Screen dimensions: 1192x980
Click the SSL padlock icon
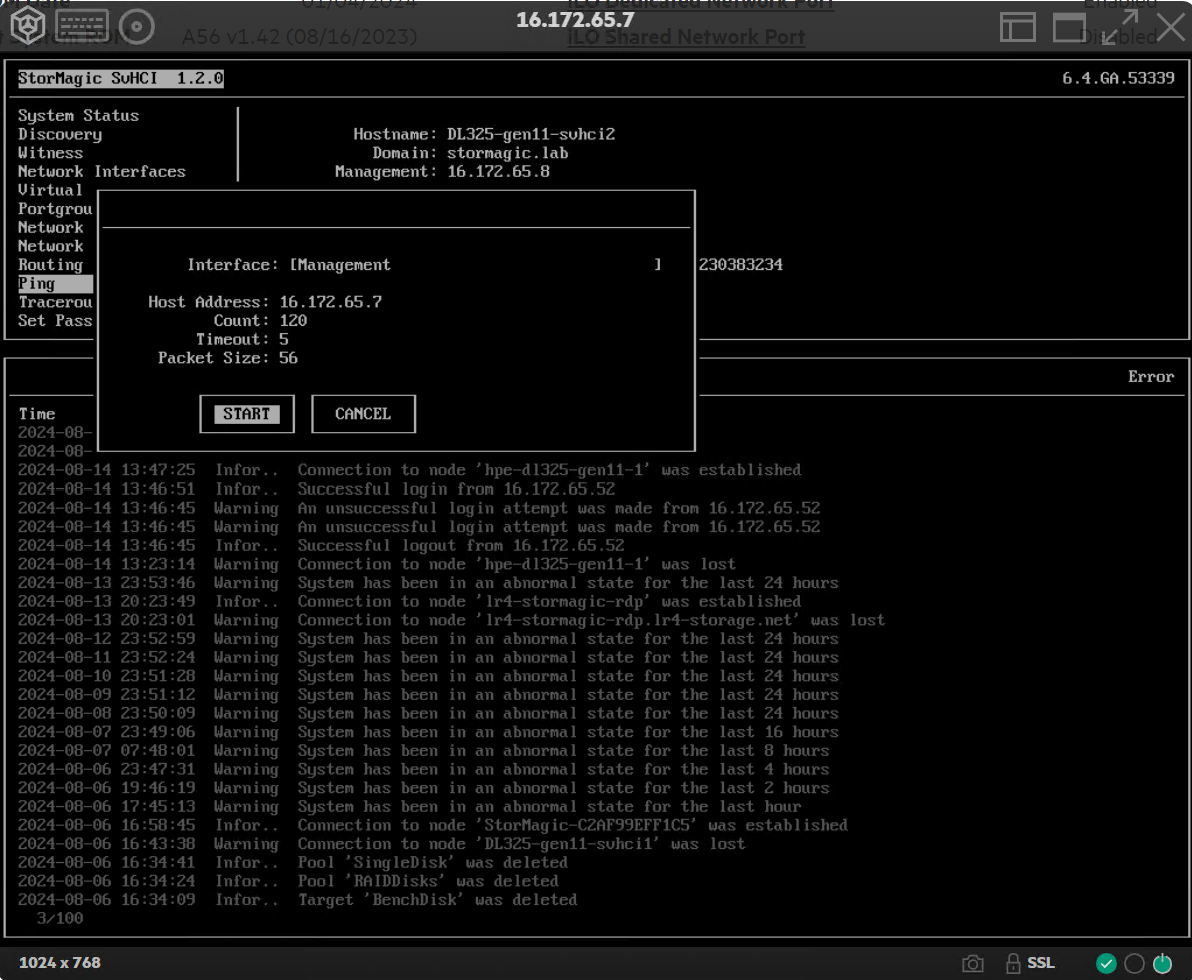tap(1013, 963)
